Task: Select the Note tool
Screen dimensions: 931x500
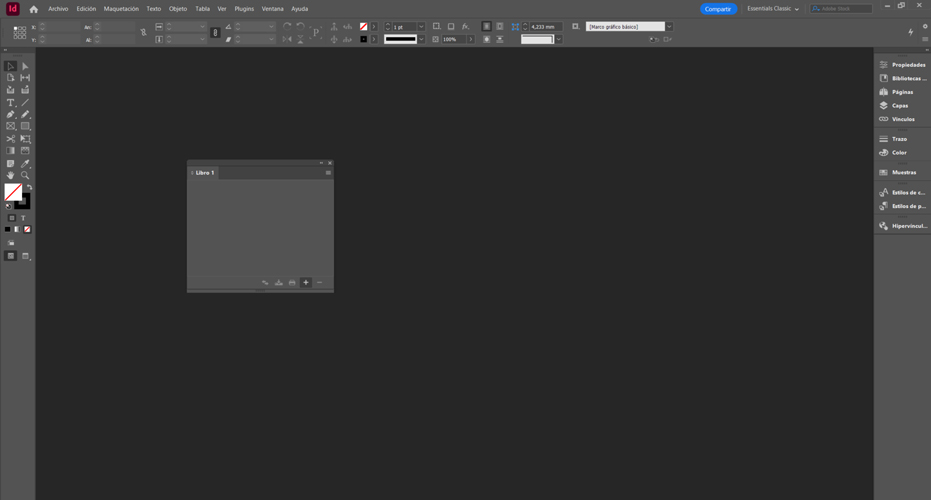Action: click(x=11, y=163)
